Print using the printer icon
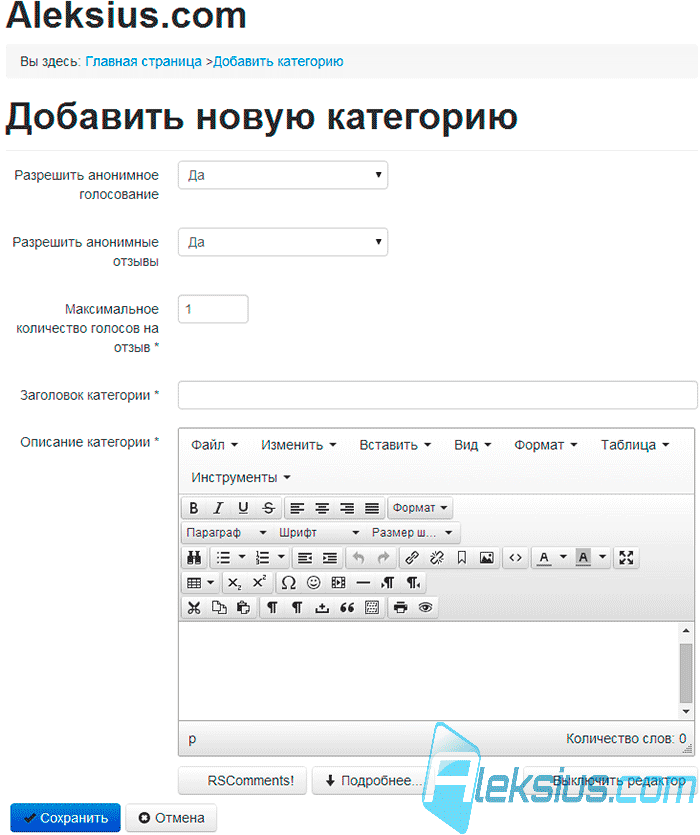700x835 pixels. pos(401,608)
